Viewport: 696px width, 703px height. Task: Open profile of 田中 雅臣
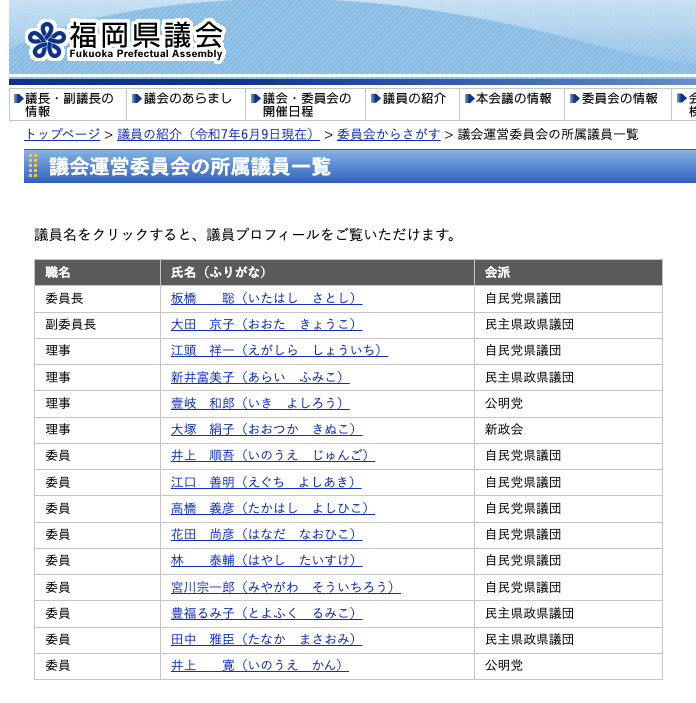[266, 639]
